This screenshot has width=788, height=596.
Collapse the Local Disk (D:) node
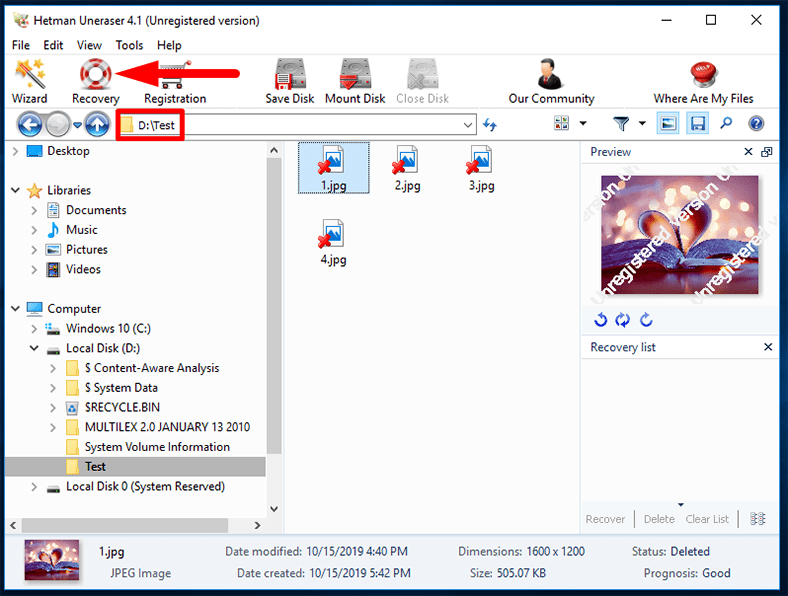34,348
